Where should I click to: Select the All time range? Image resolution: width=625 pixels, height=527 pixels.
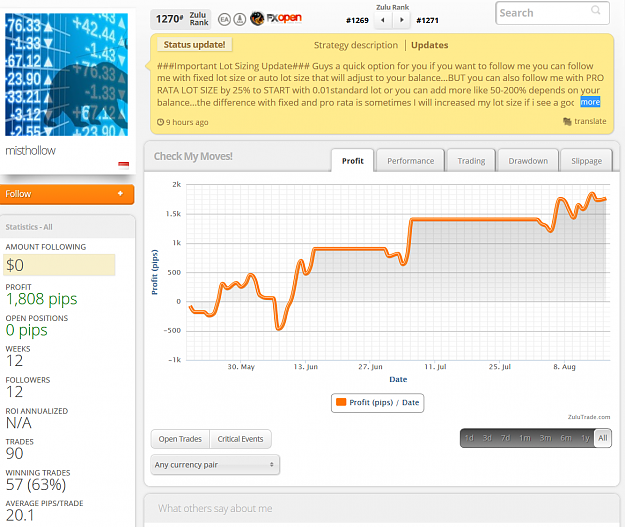(603, 438)
